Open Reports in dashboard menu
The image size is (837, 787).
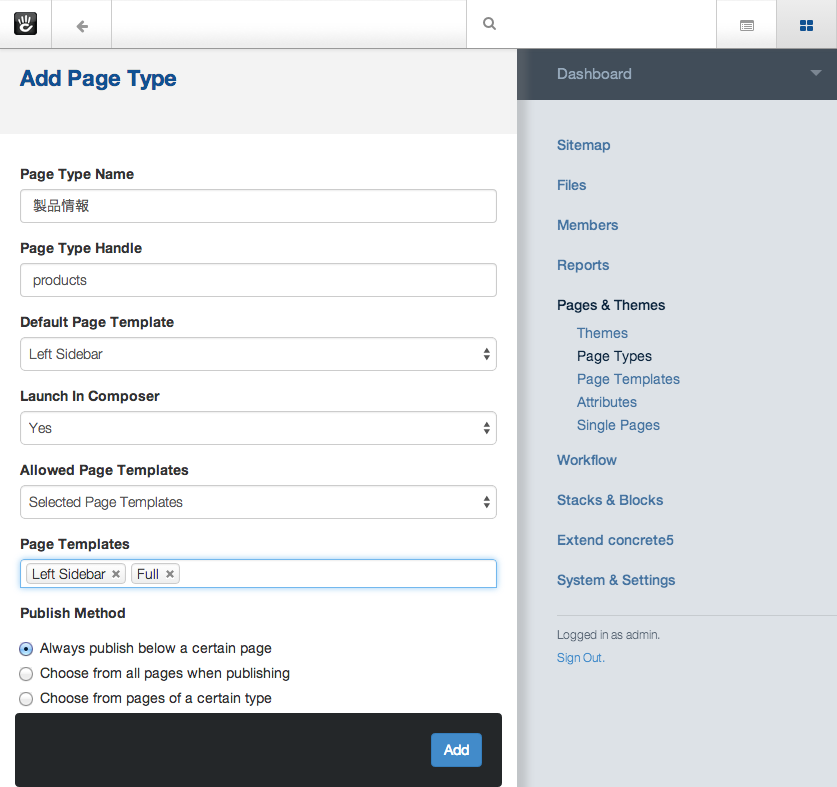(x=583, y=265)
